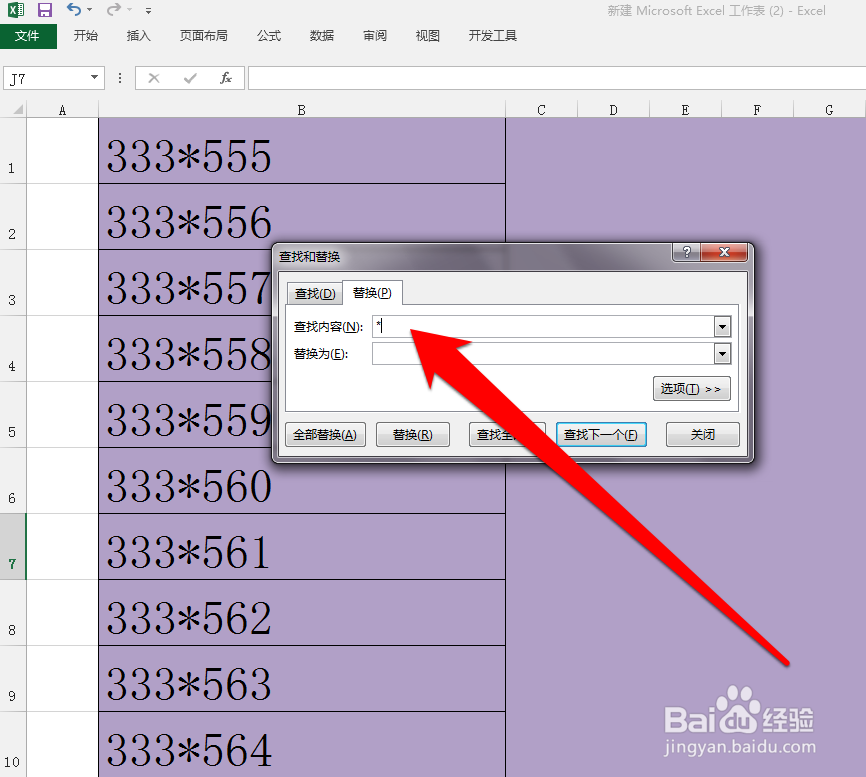Select row 1 header
The width and height of the screenshot is (866, 777).
pyautogui.click(x=13, y=151)
